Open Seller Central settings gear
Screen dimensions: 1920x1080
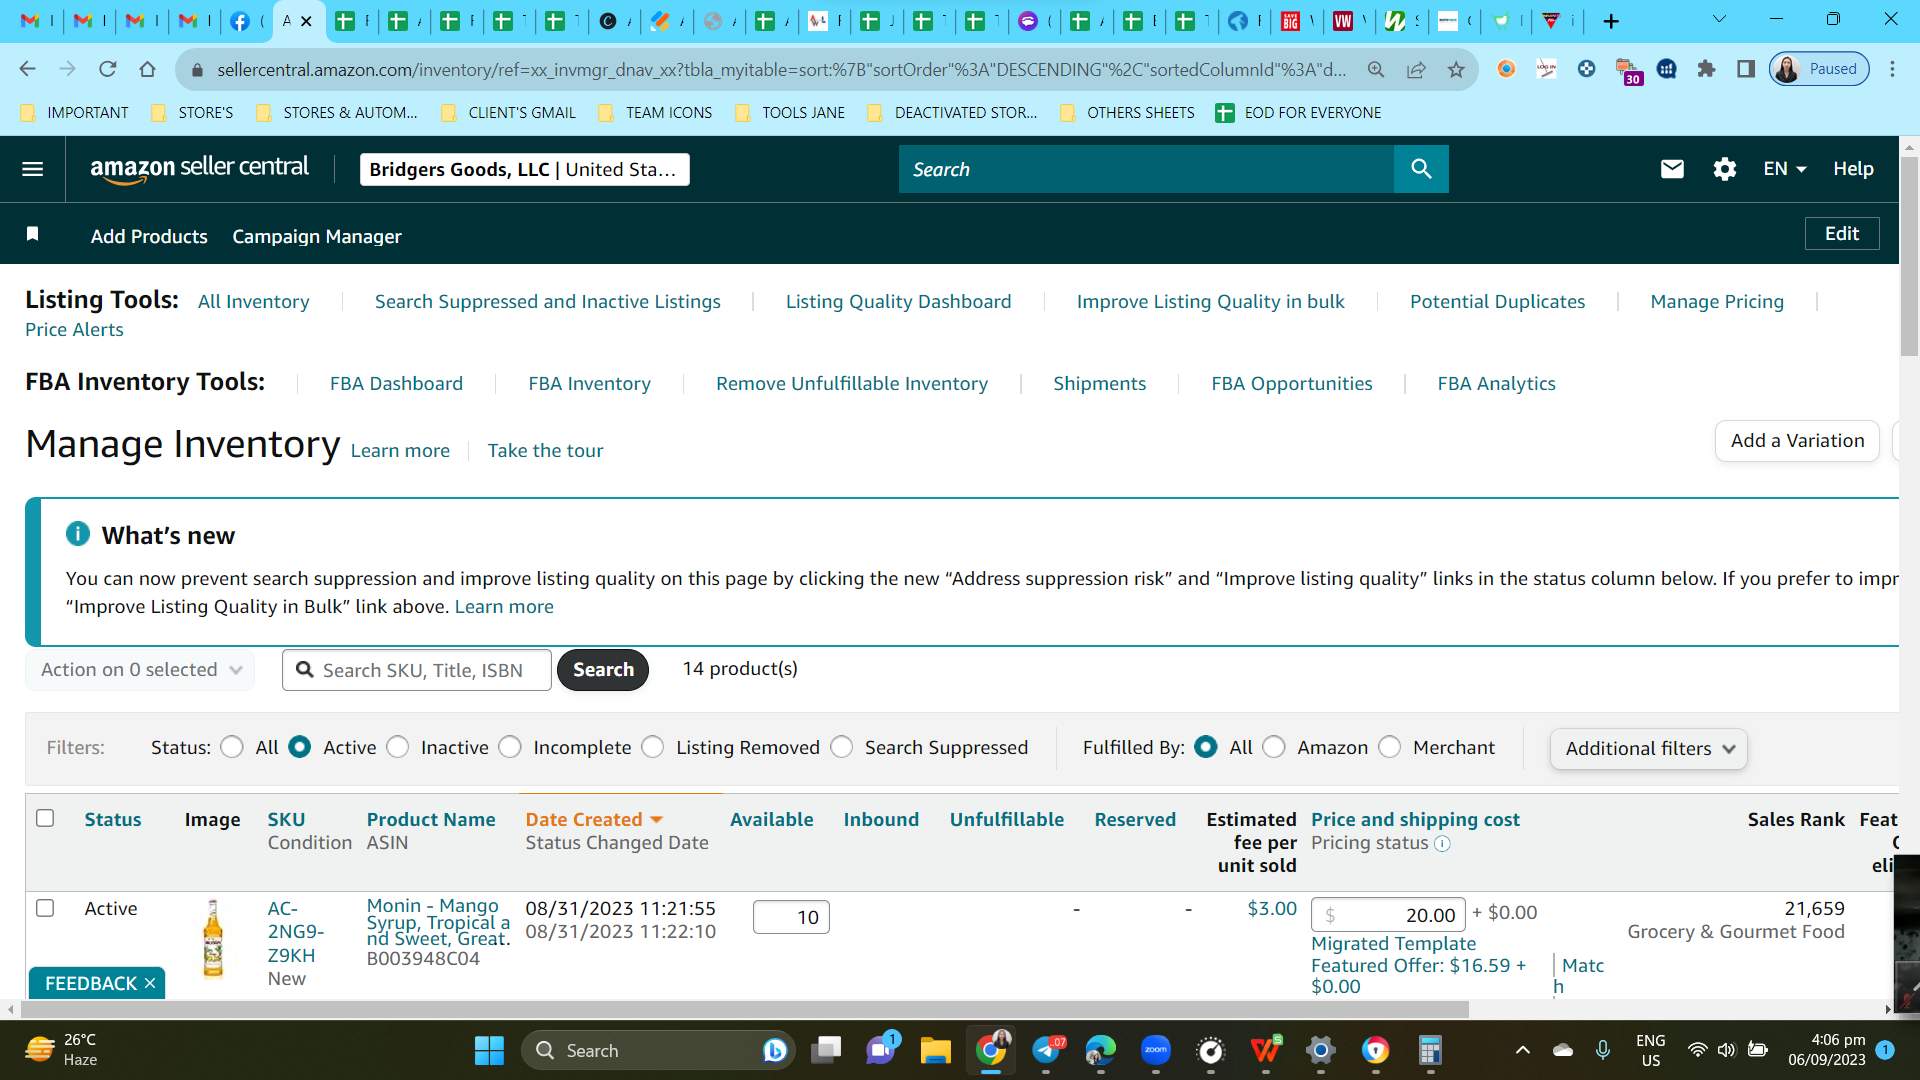click(x=1725, y=169)
